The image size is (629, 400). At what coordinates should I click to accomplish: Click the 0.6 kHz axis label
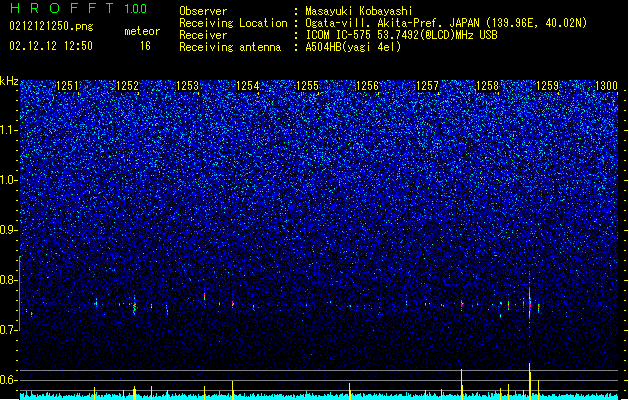(x=9, y=380)
